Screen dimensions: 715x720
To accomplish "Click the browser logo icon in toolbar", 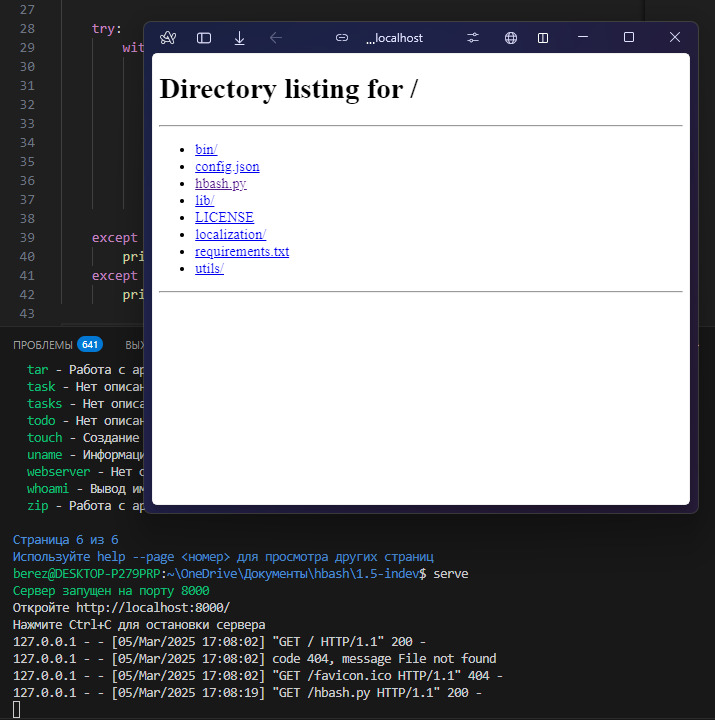I will 168,38.
